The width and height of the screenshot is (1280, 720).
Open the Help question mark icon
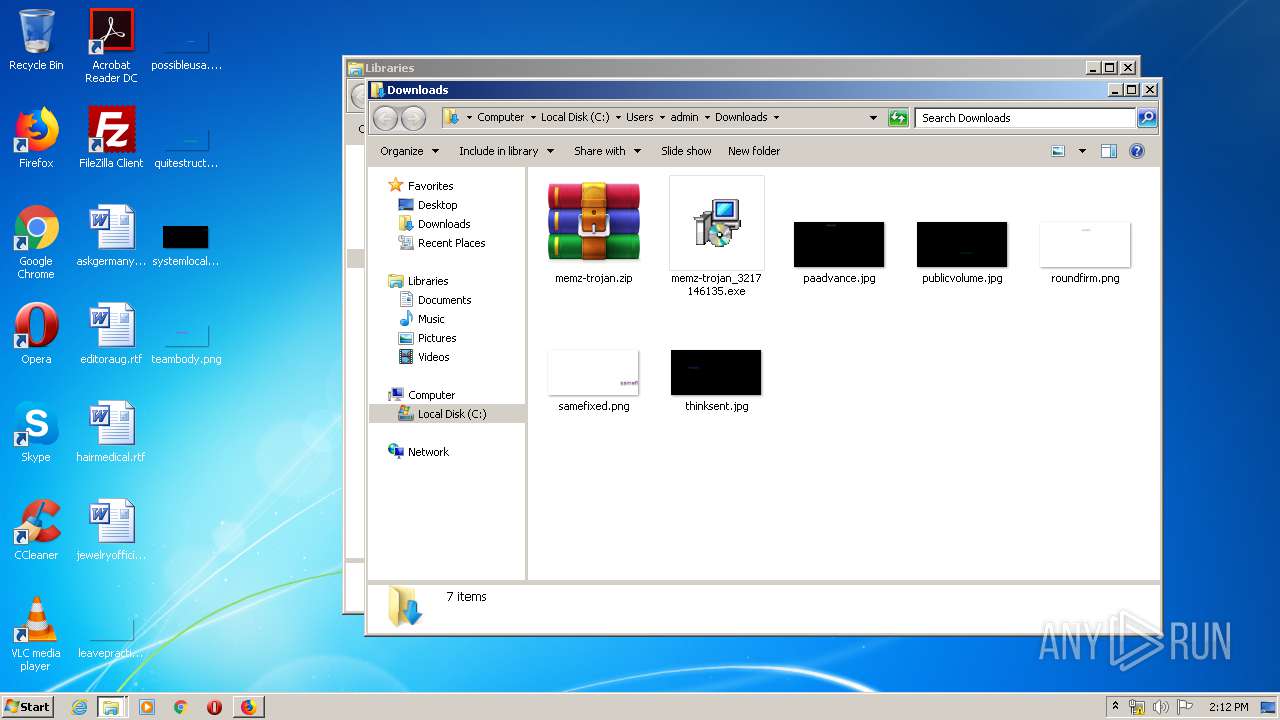click(1137, 151)
